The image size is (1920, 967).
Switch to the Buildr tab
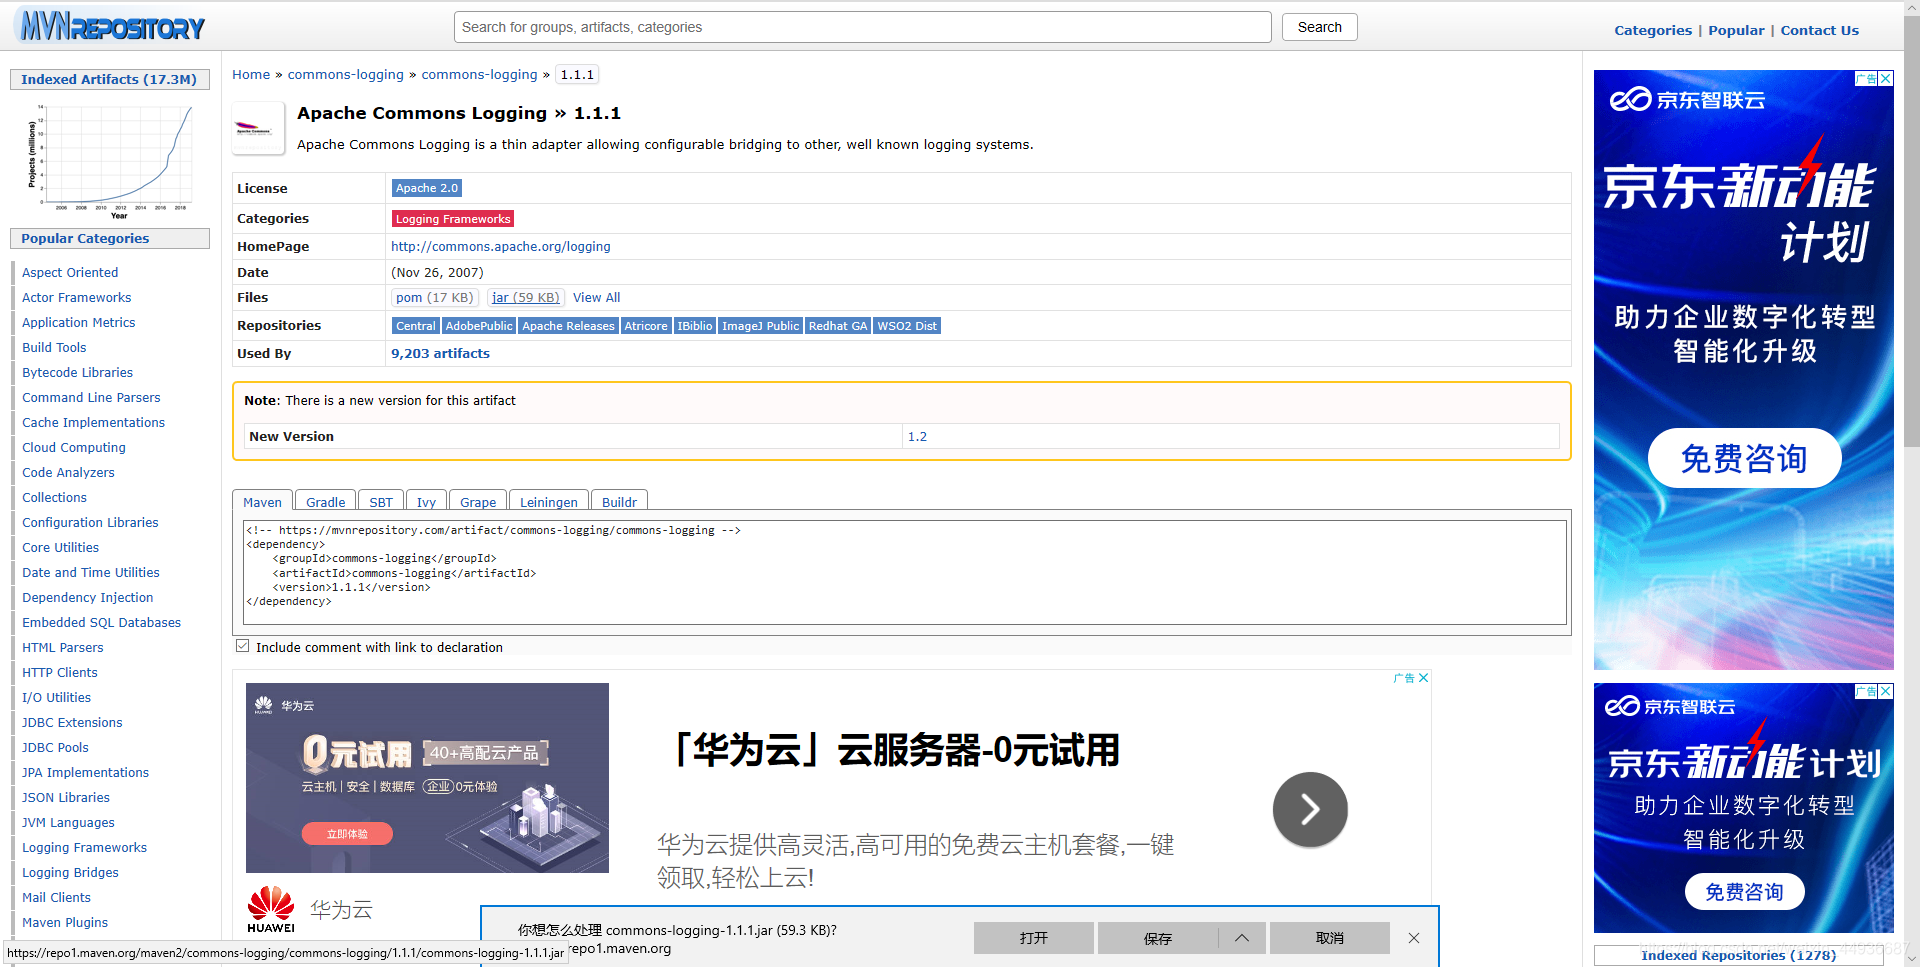point(619,501)
